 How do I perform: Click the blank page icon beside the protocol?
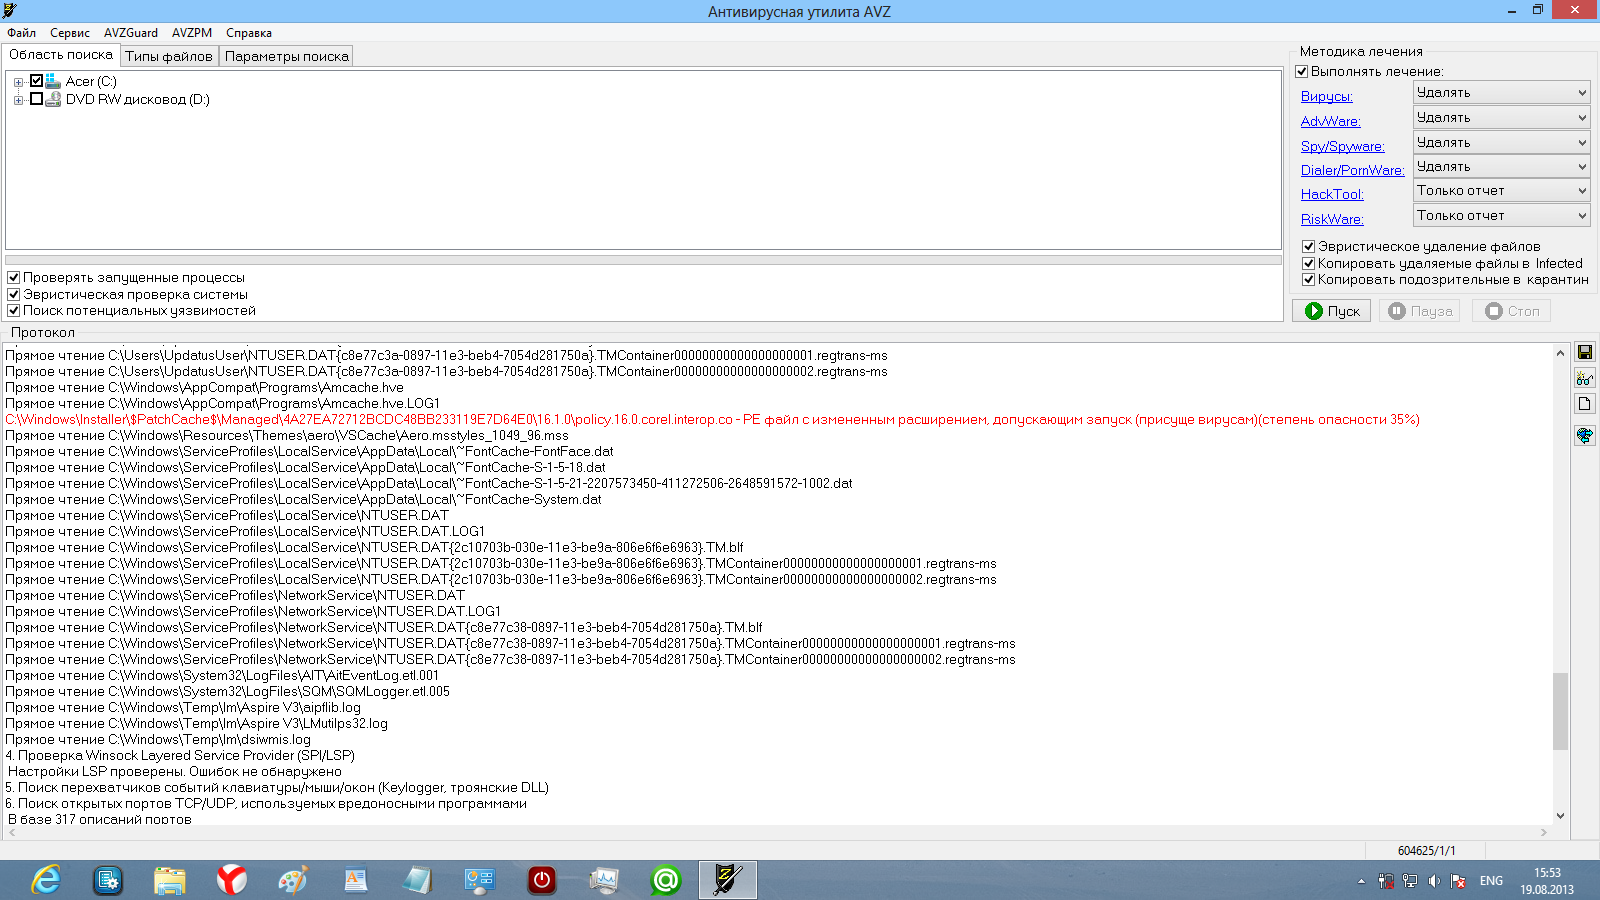click(1585, 404)
